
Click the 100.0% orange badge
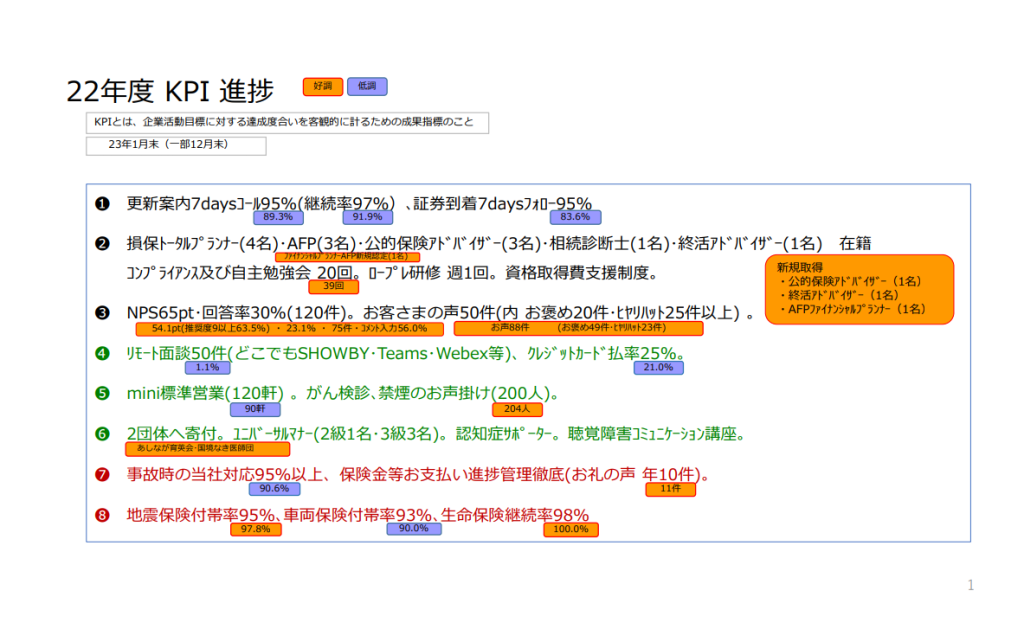pyautogui.click(x=570, y=530)
